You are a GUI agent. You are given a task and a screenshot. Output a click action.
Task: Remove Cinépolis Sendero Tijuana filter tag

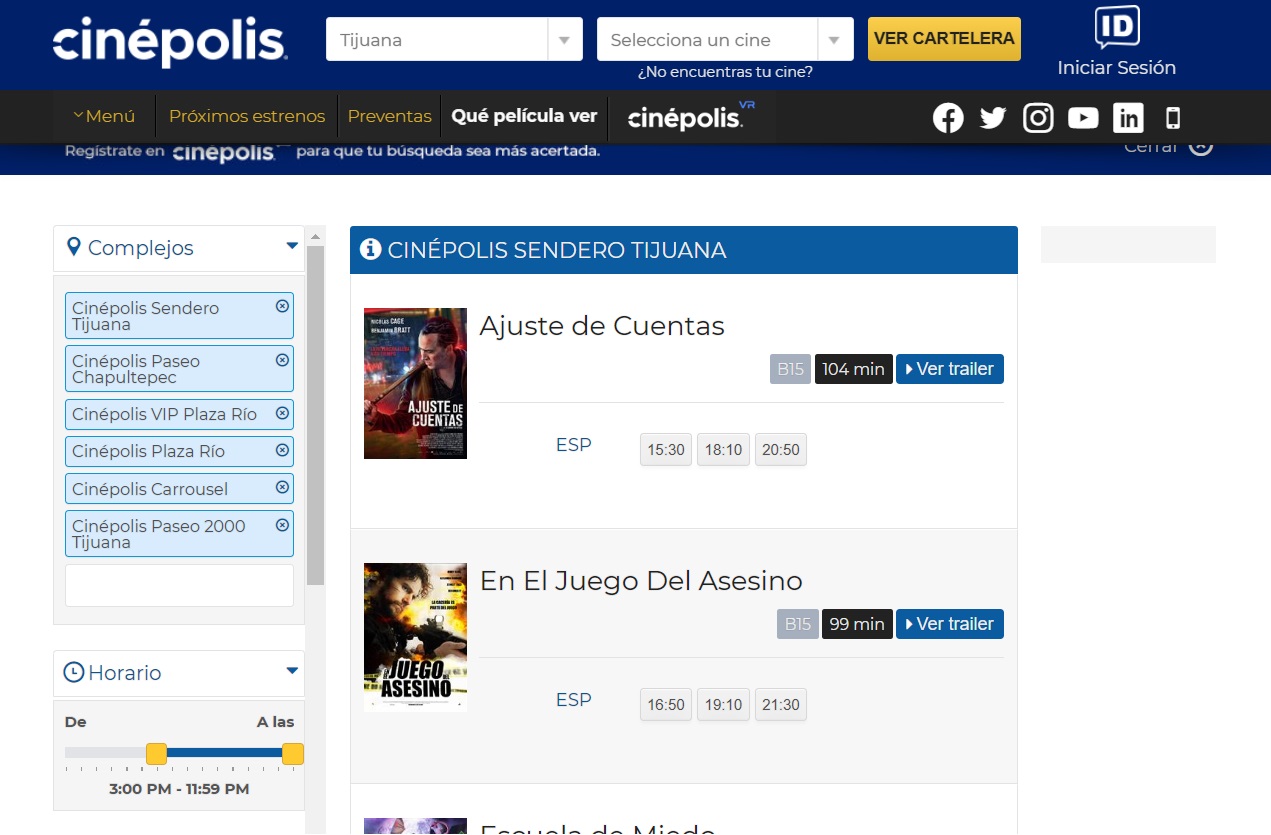(x=282, y=306)
